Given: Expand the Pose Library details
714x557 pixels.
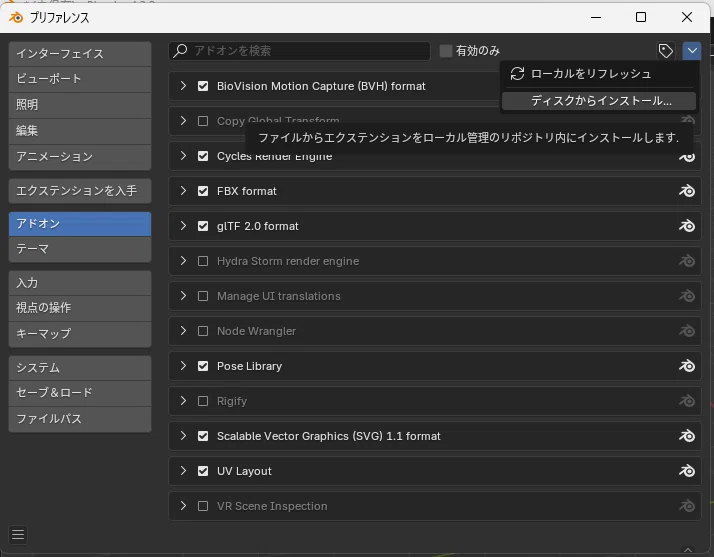Looking at the screenshot, I should coord(183,366).
